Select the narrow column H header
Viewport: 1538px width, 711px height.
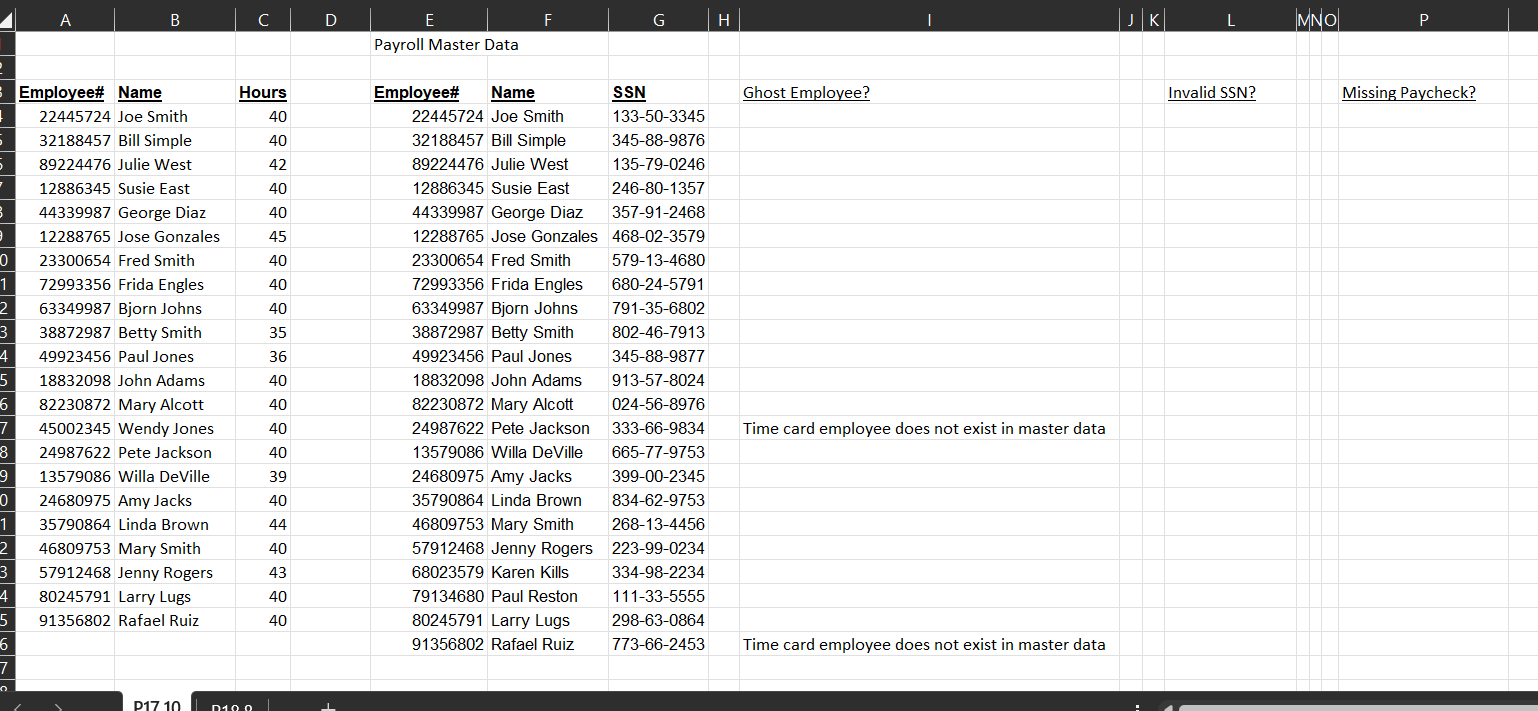723,18
